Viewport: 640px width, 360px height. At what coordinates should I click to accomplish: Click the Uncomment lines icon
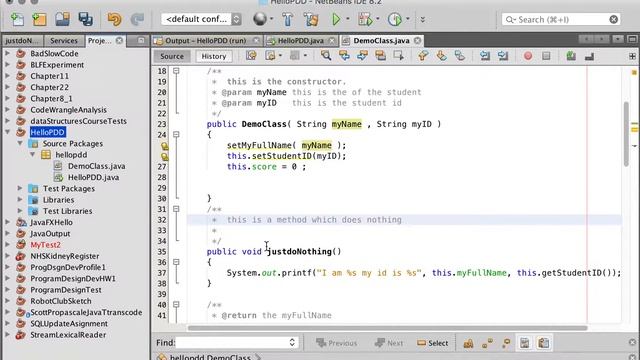point(589,56)
